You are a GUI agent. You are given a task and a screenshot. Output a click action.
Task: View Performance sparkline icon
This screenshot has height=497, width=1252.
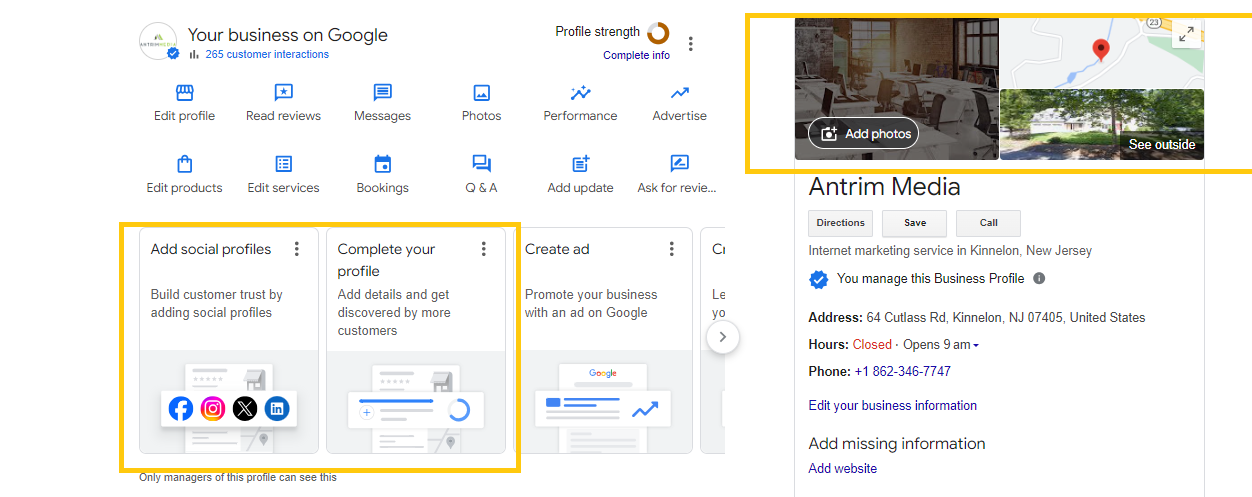pos(580,93)
